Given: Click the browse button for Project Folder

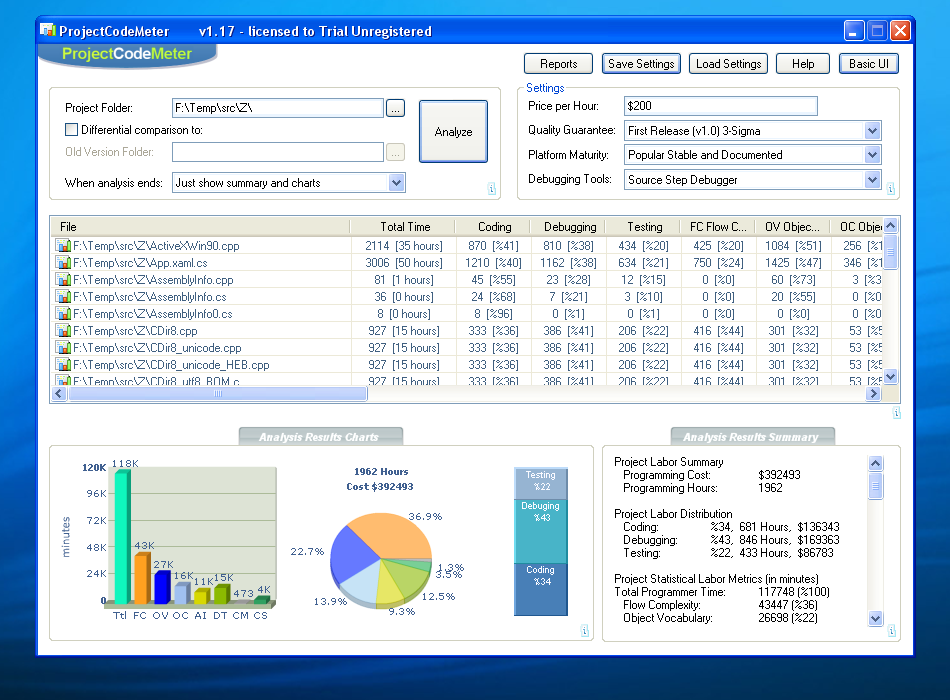Looking at the screenshot, I should (395, 108).
